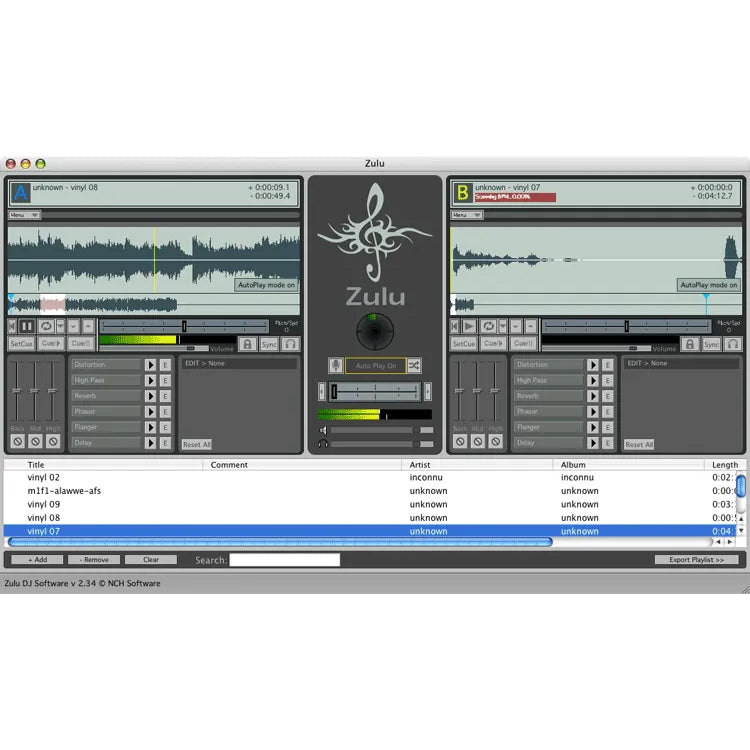Kill Bass band on deck A

(x=18, y=441)
